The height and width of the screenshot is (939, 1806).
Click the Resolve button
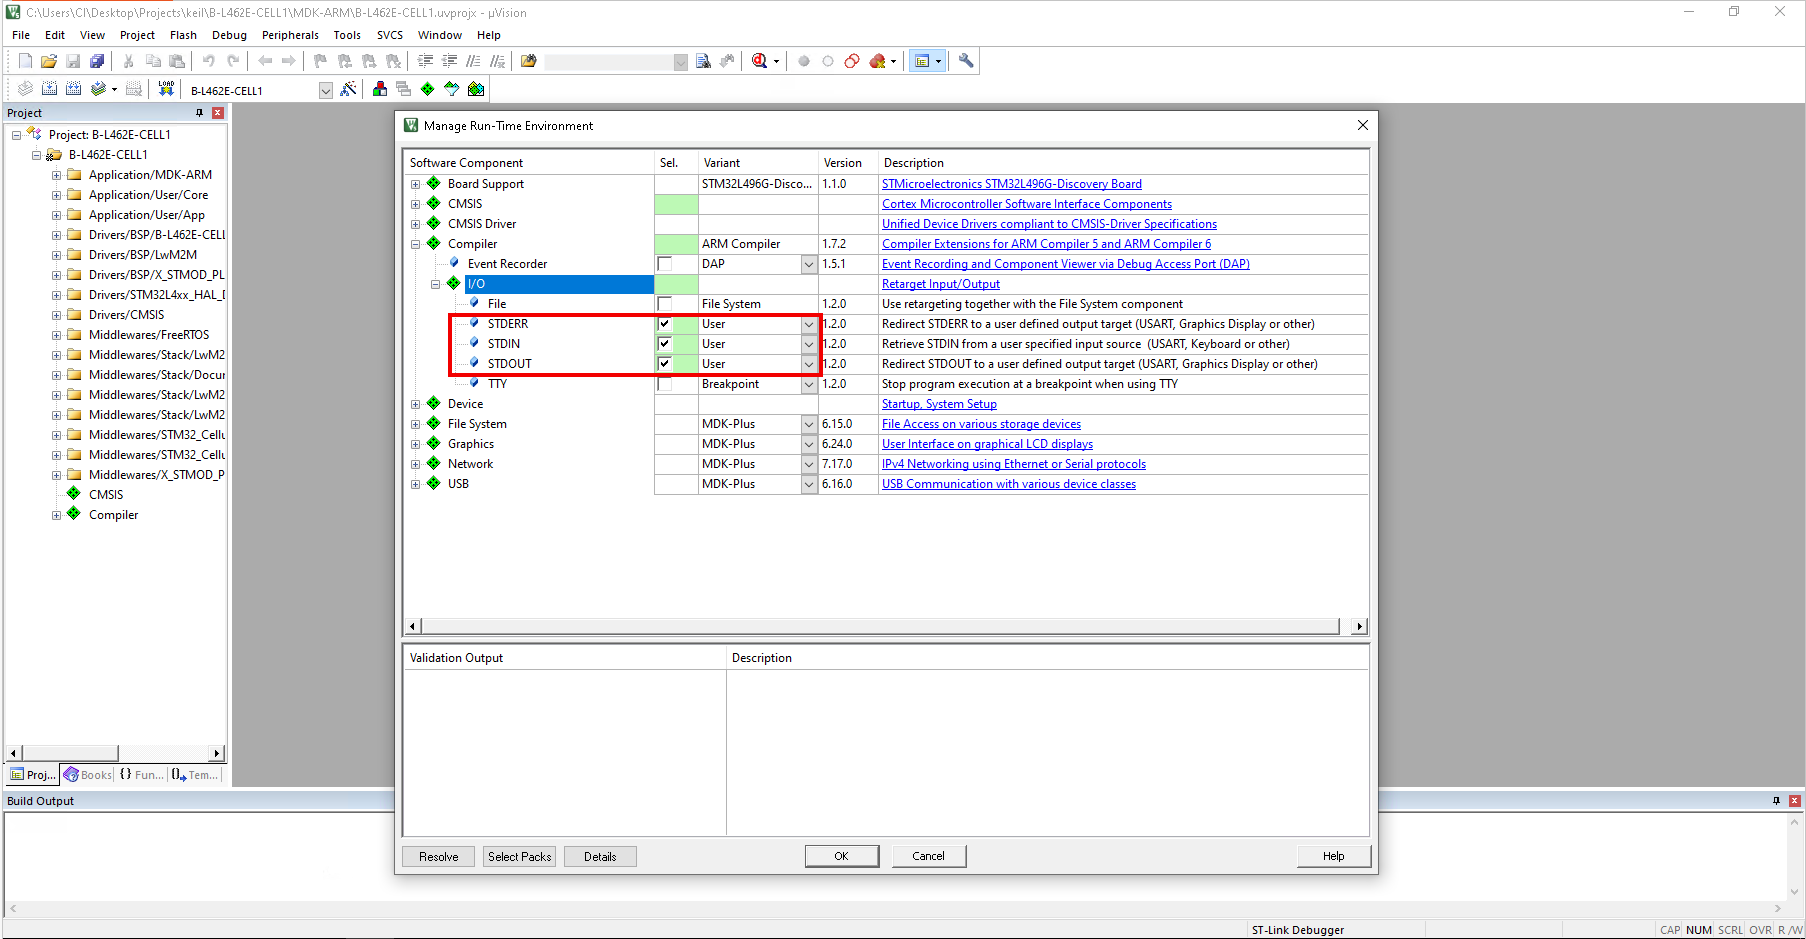[x=439, y=857]
